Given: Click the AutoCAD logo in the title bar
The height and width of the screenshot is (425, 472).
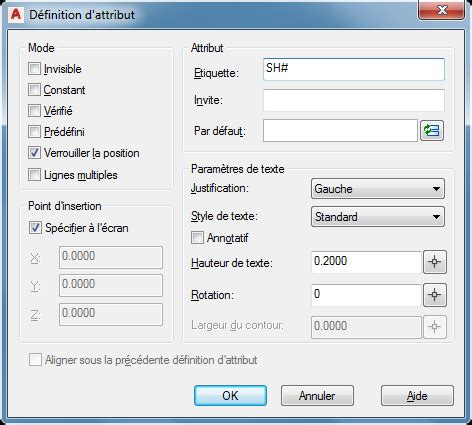Looking at the screenshot, I should [16, 15].
